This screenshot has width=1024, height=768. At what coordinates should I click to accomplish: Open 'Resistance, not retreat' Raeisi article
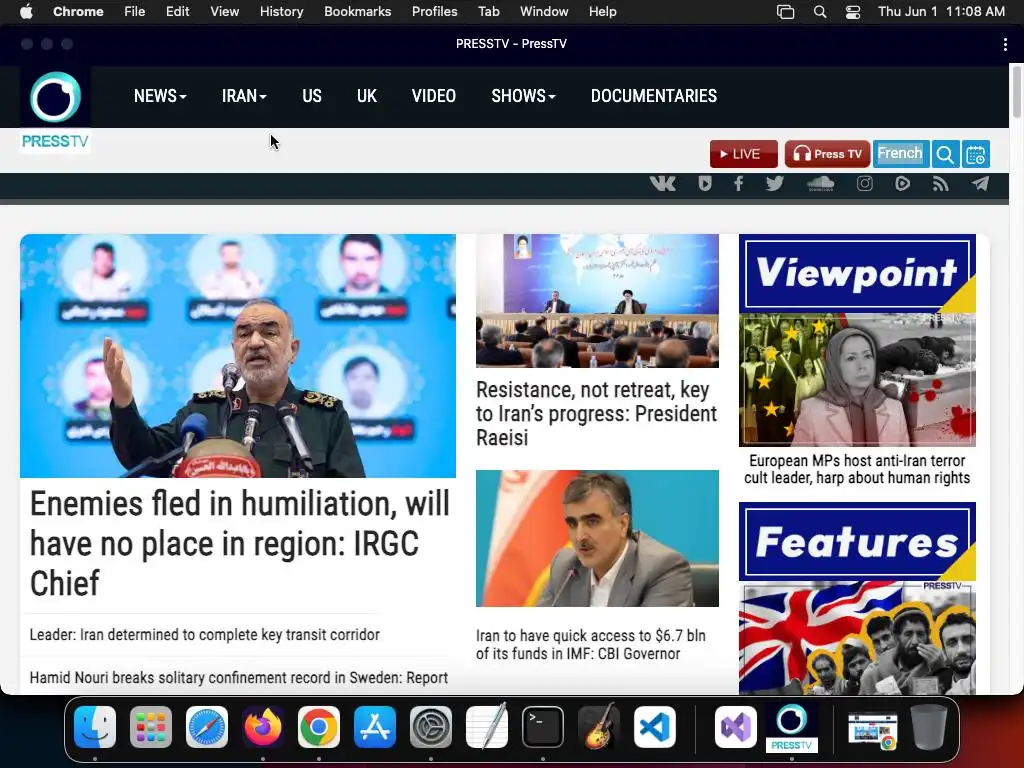coord(596,413)
